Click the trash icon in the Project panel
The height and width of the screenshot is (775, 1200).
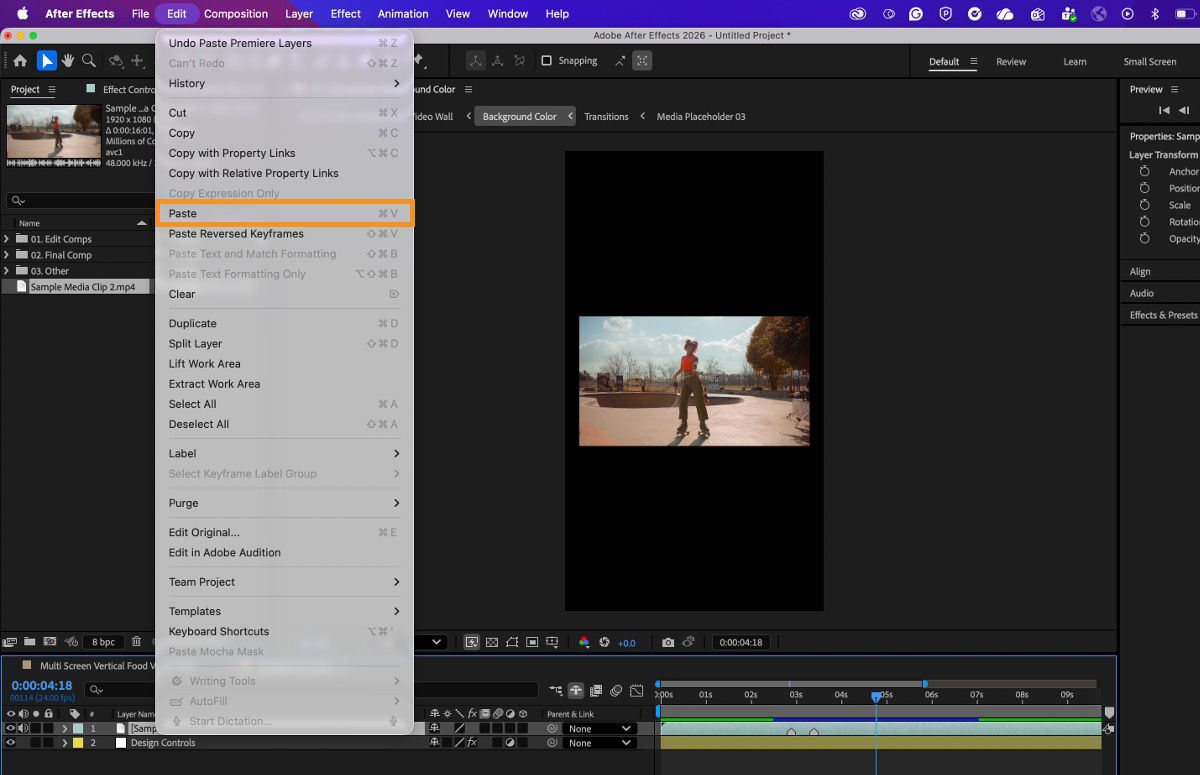point(135,642)
